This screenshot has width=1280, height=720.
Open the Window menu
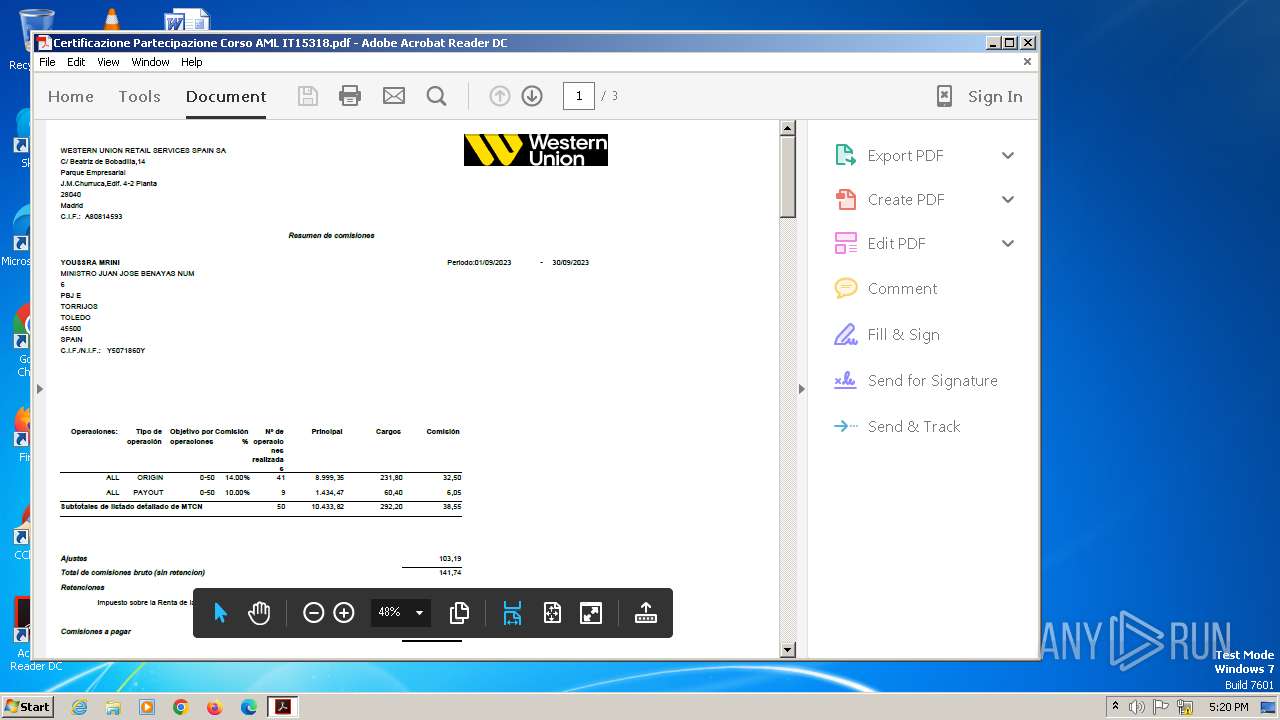[x=150, y=62]
